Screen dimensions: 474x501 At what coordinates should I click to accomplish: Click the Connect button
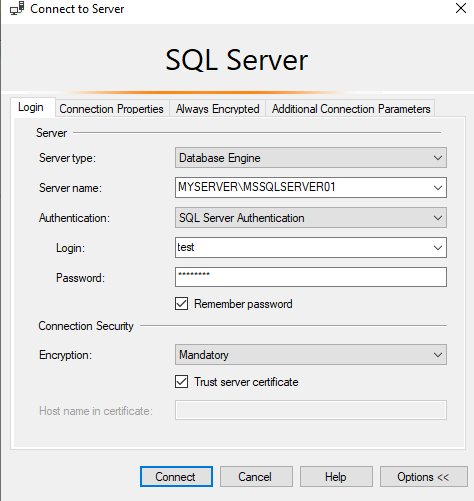(x=176, y=476)
